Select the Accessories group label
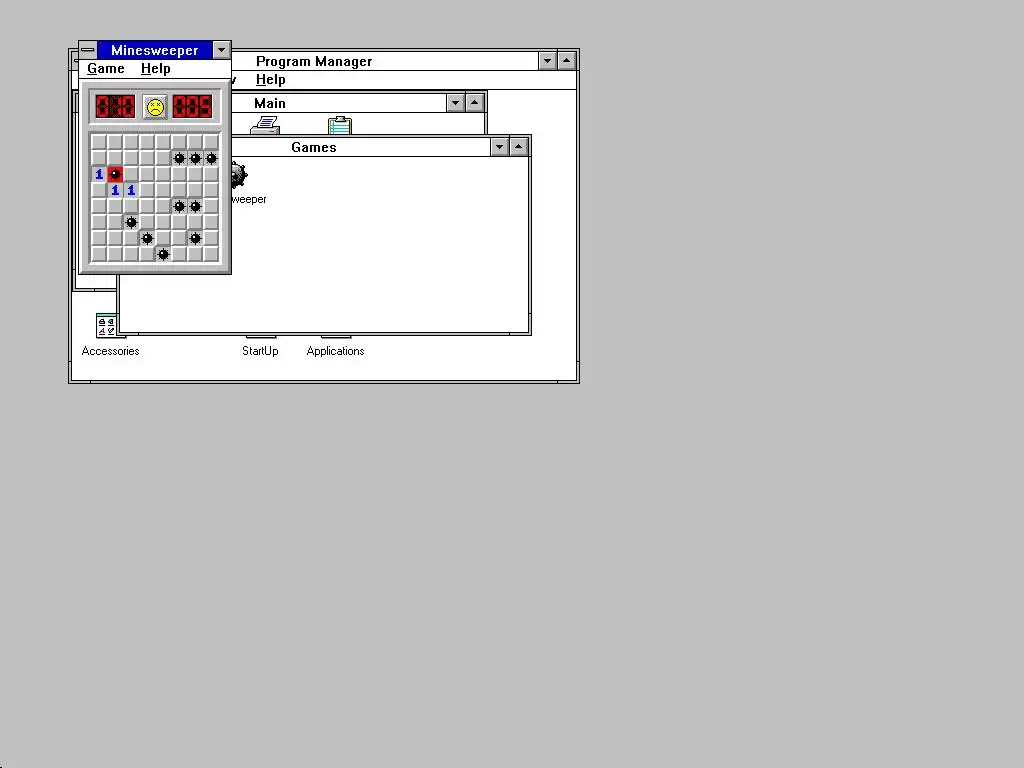This screenshot has height=768, width=1024. [110, 351]
